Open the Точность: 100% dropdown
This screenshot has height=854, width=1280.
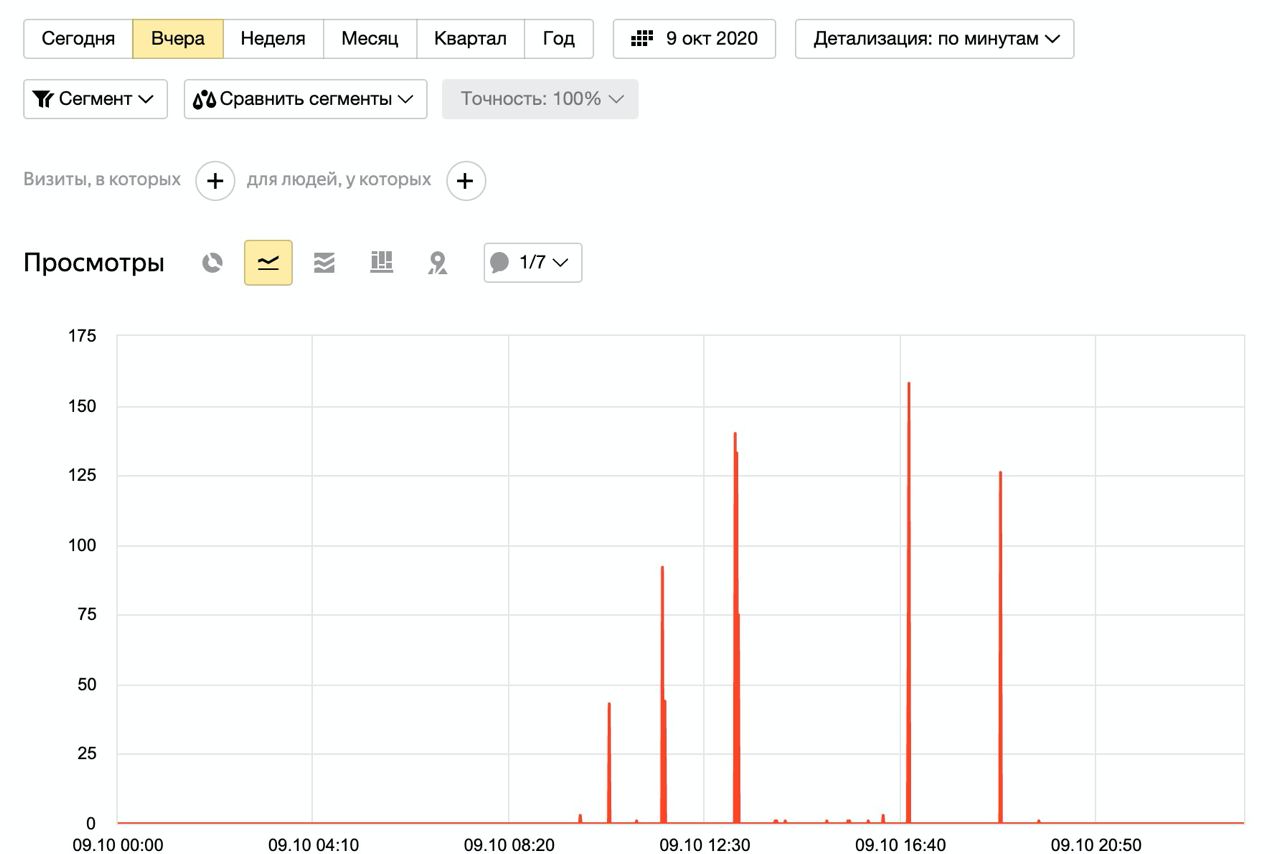tap(540, 99)
